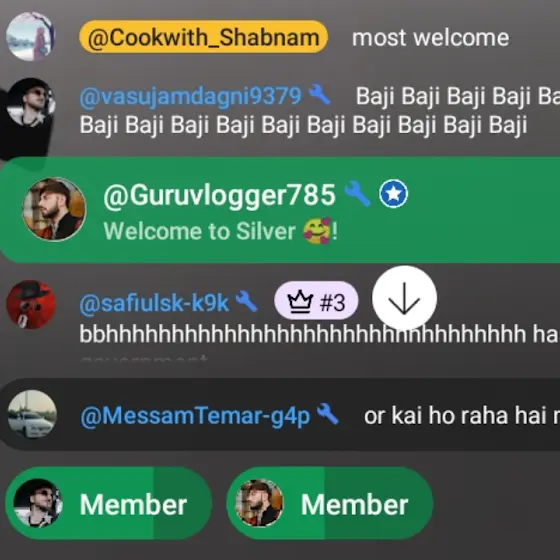Open @safiulsk-k9k username link
The width and height of the screenshot is (560, 560).
point(154,303)
